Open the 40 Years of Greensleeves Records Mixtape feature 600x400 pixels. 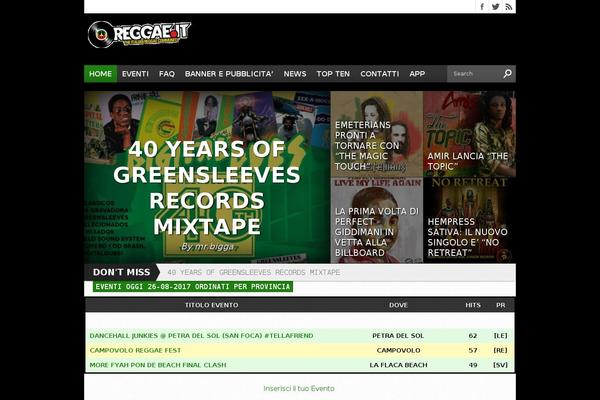click(x=207, y=177)
